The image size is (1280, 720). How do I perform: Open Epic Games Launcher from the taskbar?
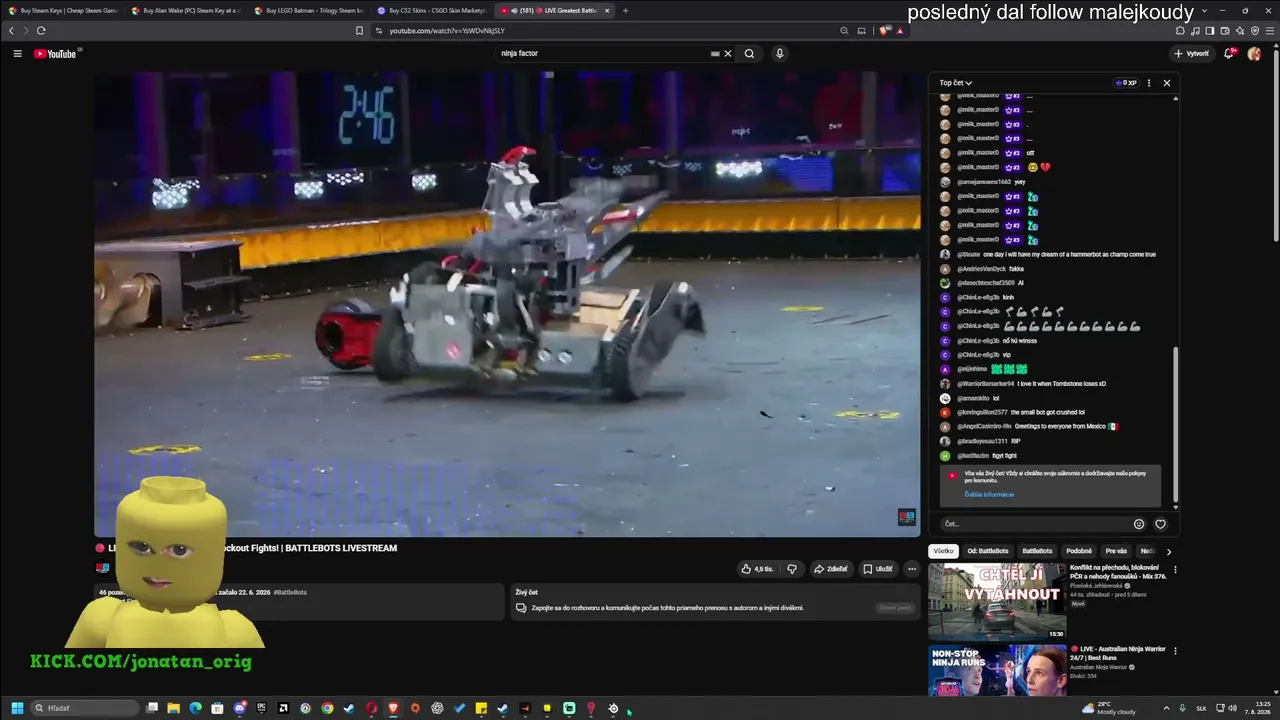(261, 708)
